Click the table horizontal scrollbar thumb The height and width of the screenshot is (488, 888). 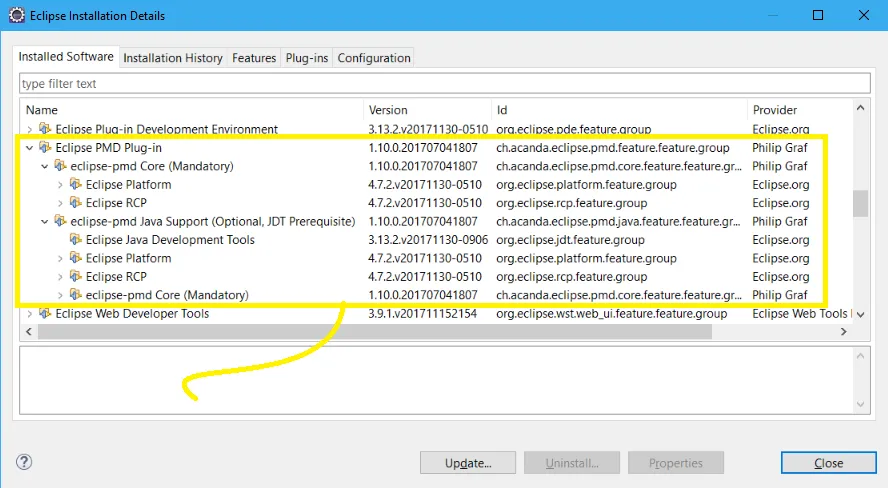[374, 332]
